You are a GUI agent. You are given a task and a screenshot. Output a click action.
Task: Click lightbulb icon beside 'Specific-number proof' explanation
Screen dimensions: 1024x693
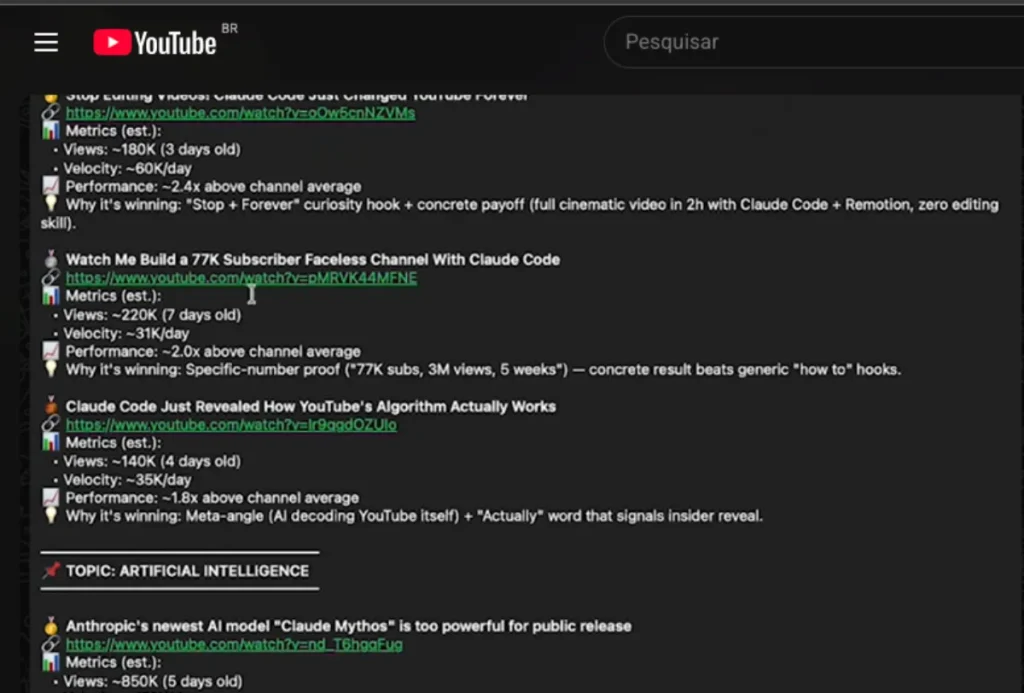point(51,368)
